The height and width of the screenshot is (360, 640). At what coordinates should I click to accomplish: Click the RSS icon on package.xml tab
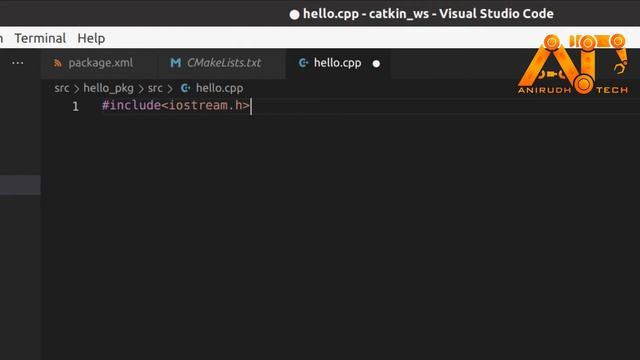[x=58, y=63]
